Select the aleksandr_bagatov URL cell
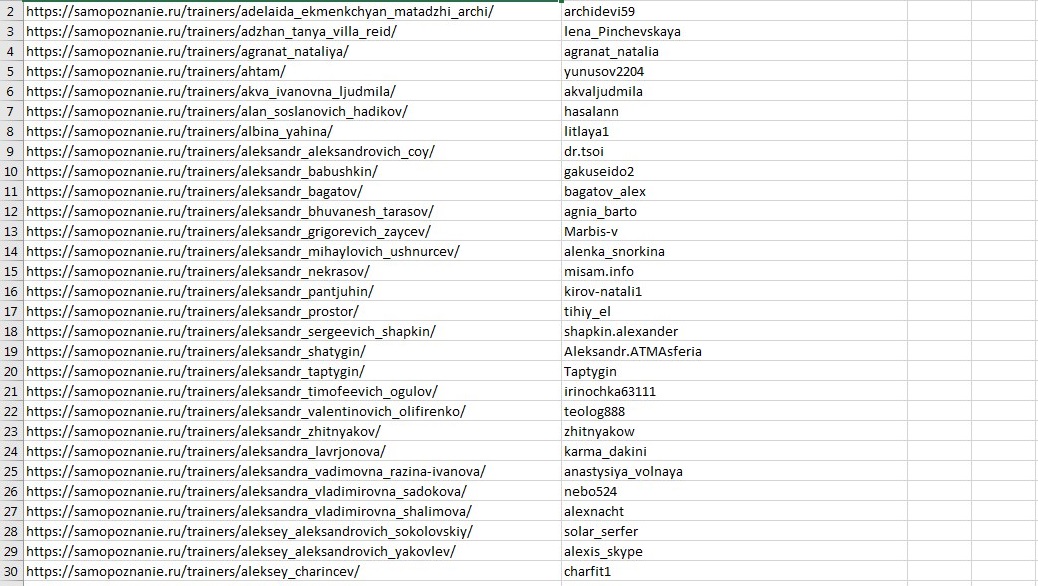The height and width of the screenshot is (586, 1038). [292, 191]
